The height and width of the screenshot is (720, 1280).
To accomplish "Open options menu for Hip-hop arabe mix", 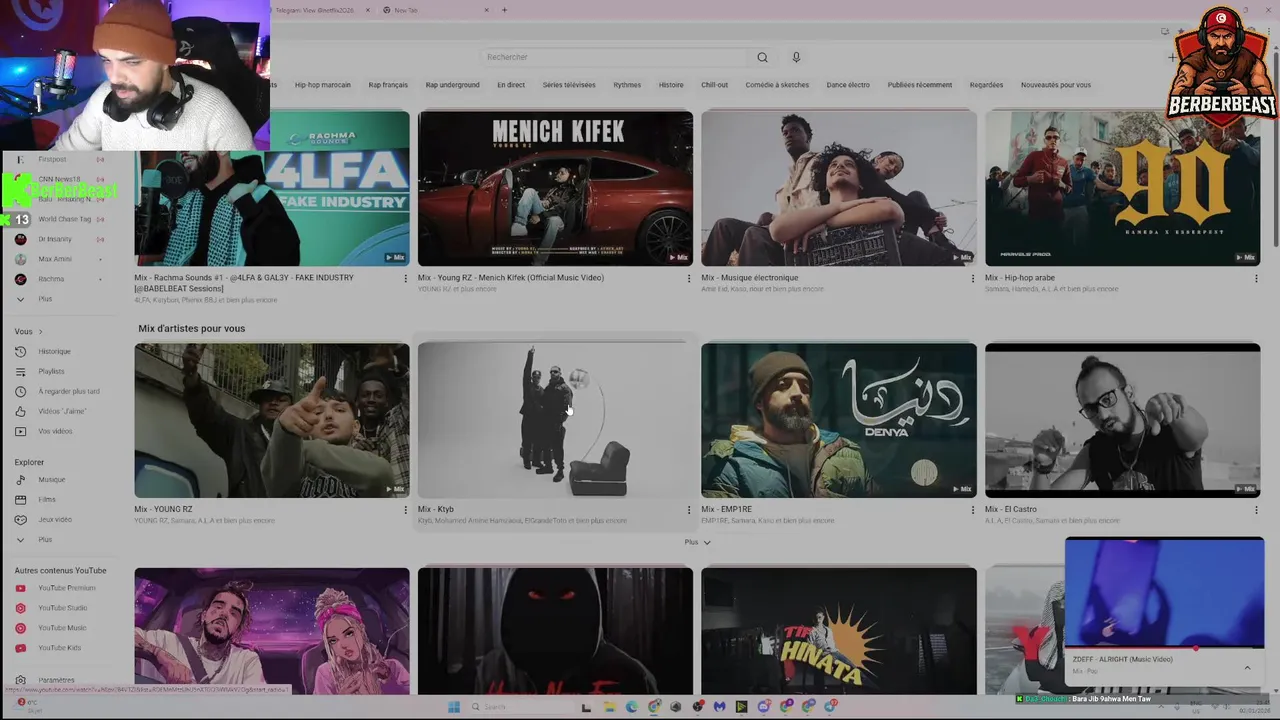I will [x=1256, y=278].
